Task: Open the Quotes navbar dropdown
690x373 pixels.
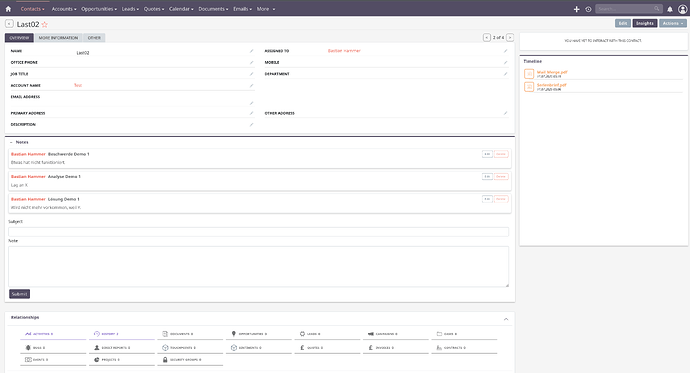Action: [154, 9]
